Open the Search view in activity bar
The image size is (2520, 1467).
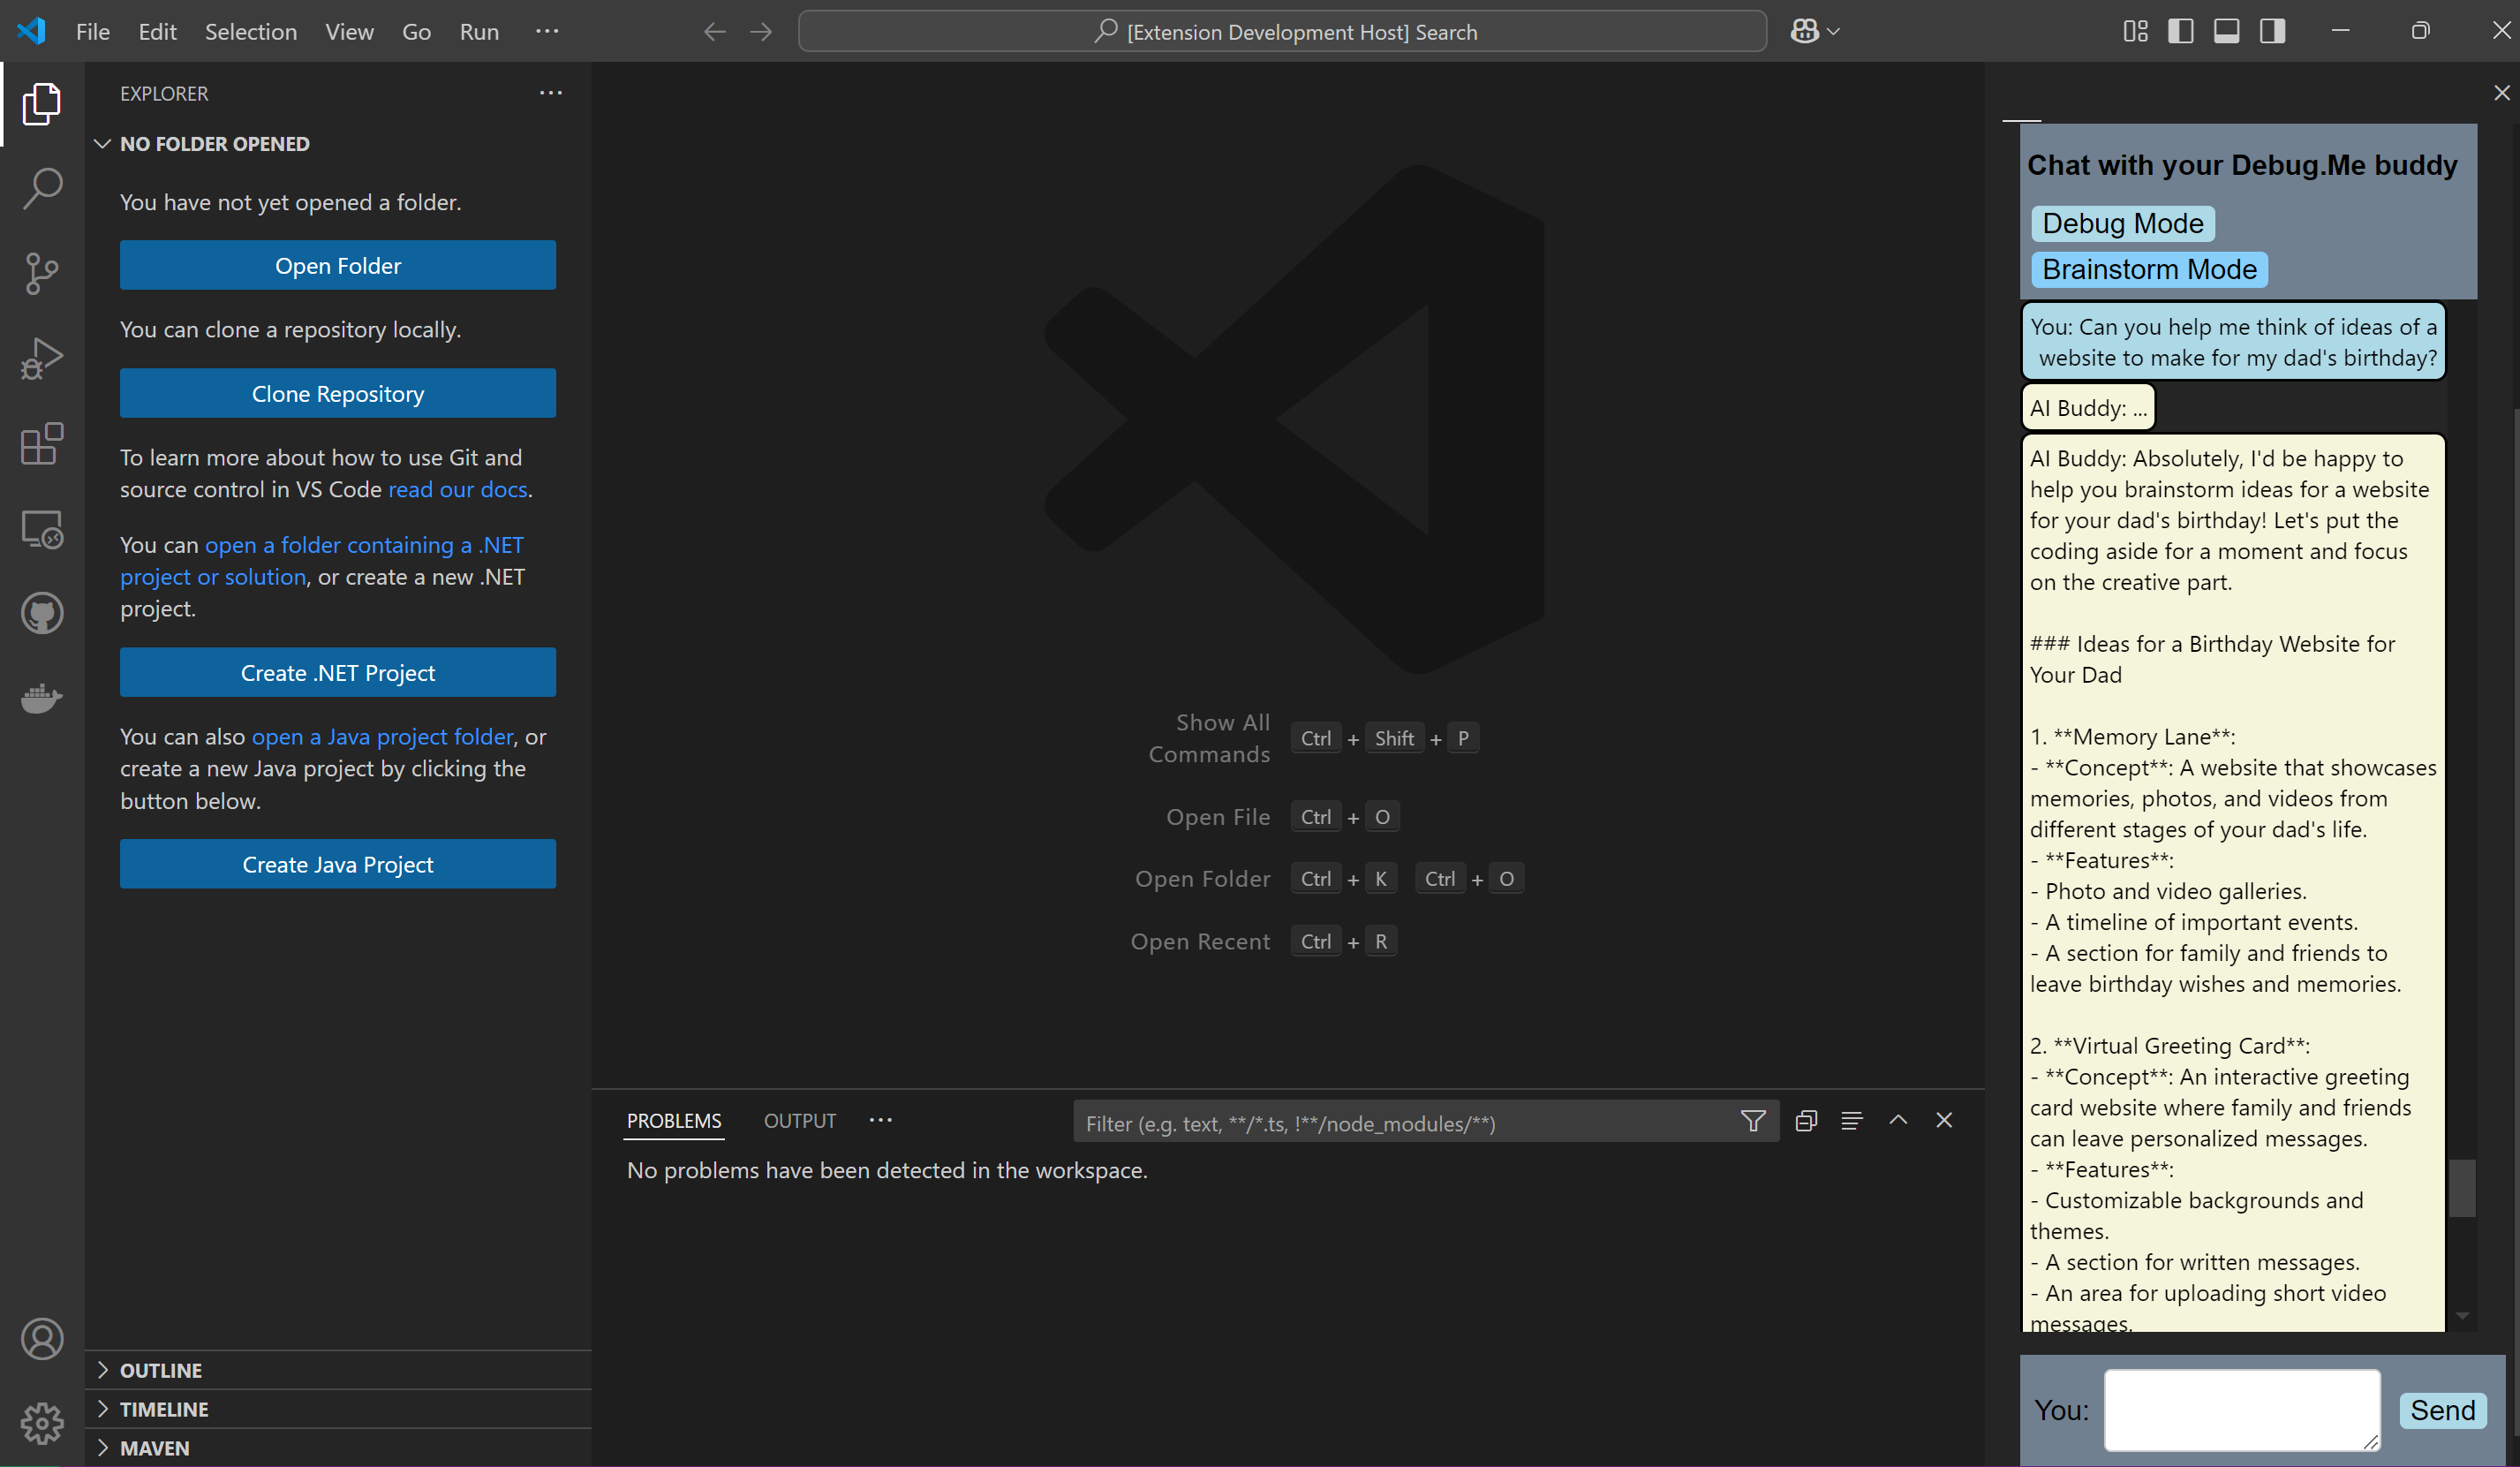point(42,188)
